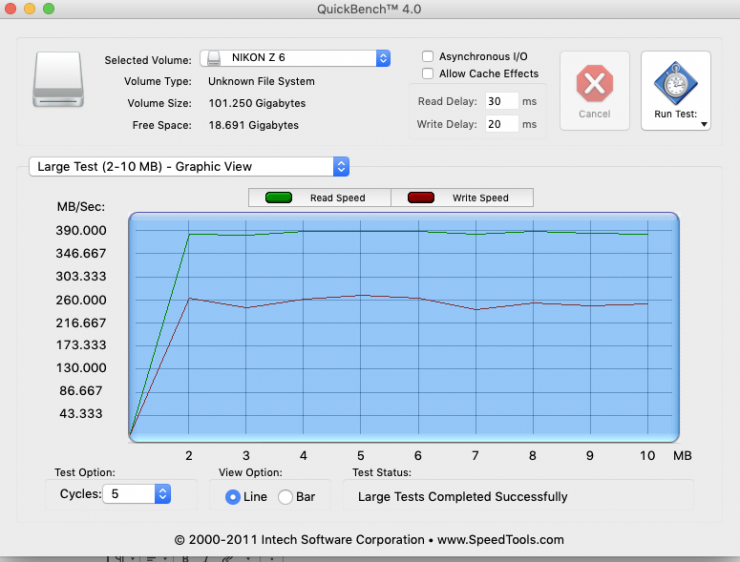Click the Write Delay input field

click(501, 124)
